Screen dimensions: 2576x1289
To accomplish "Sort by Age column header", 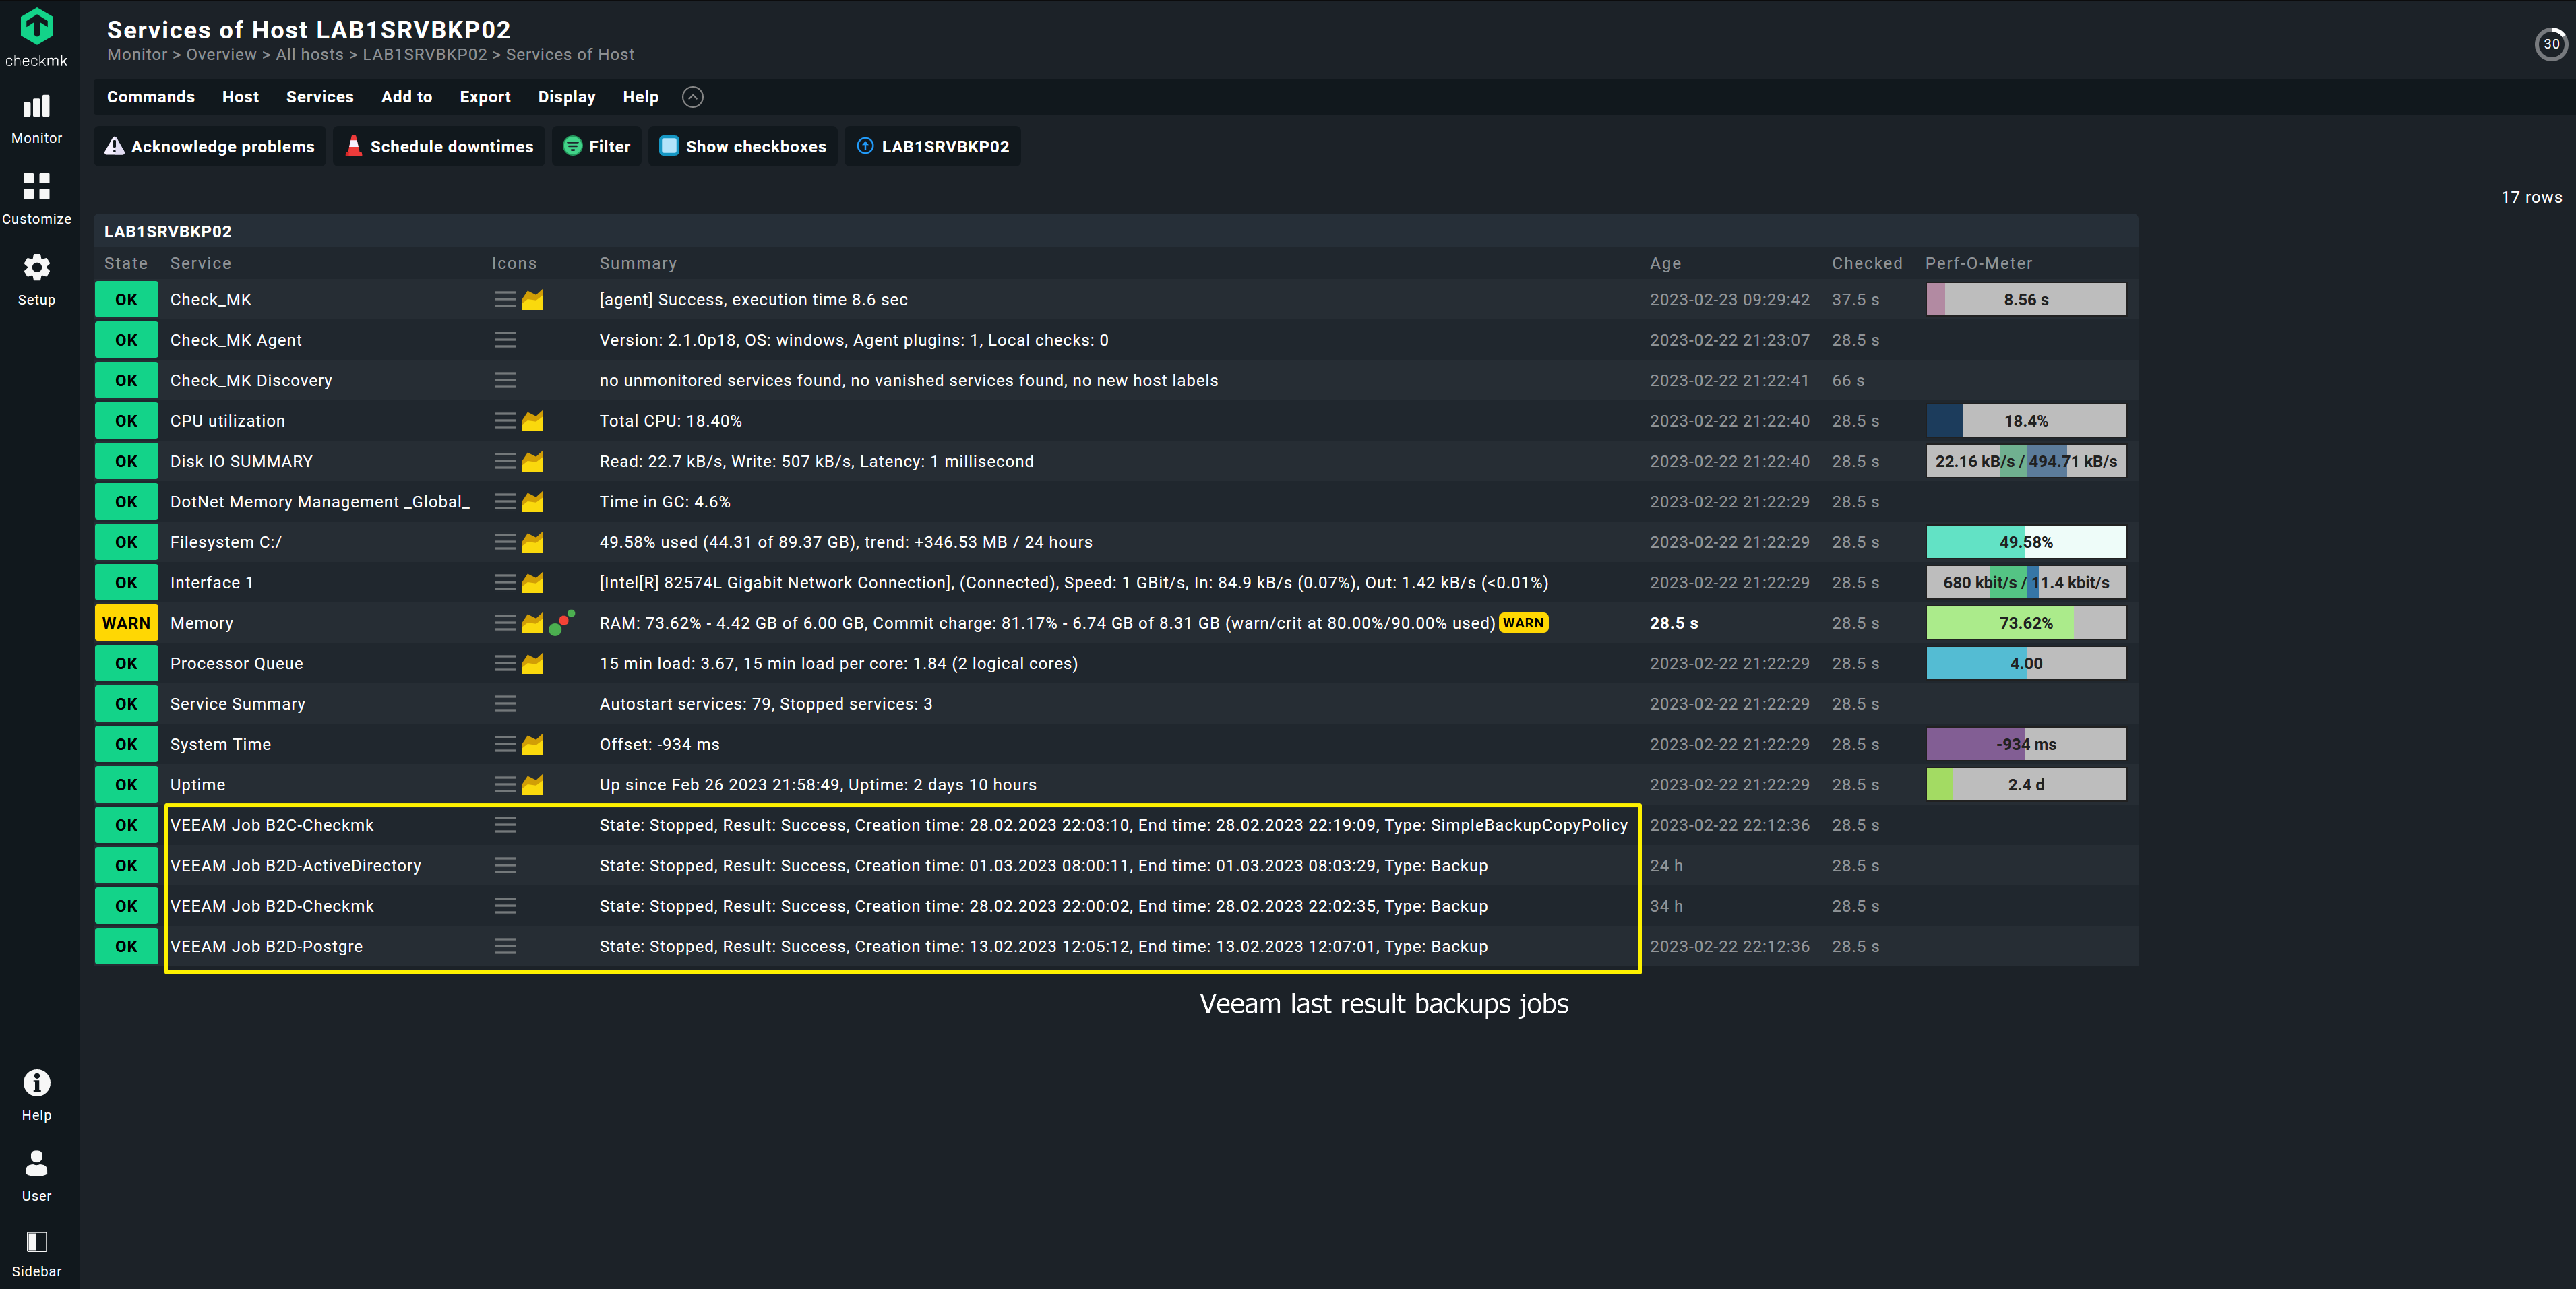I will [1665, 264].
